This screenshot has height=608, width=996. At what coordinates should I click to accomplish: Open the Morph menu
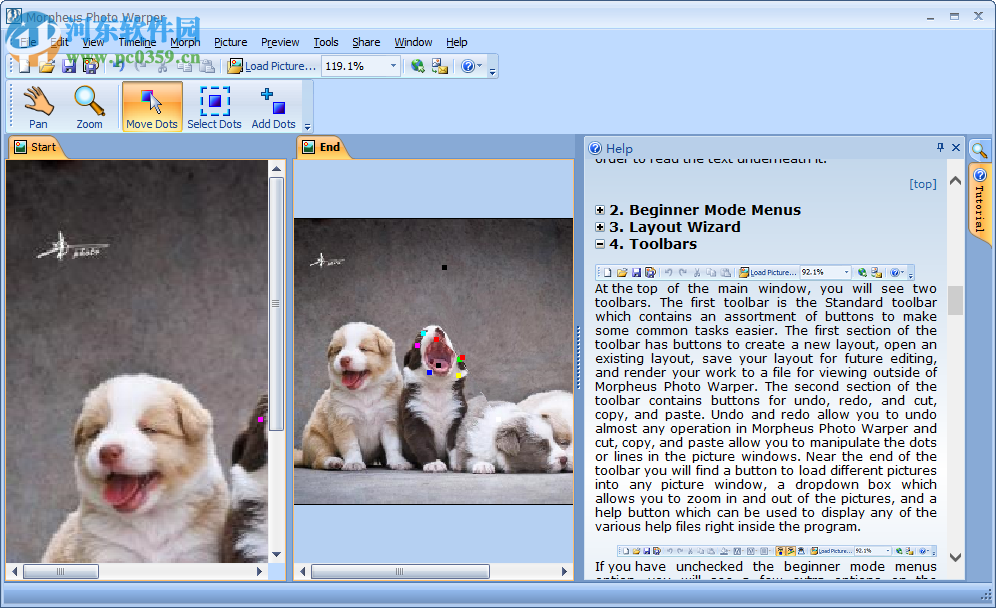point(185,42)
